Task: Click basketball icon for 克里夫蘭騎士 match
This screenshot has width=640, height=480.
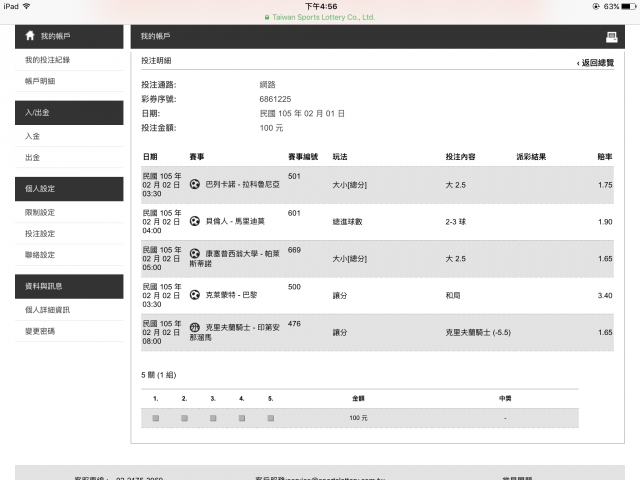Action: point(195,327)
